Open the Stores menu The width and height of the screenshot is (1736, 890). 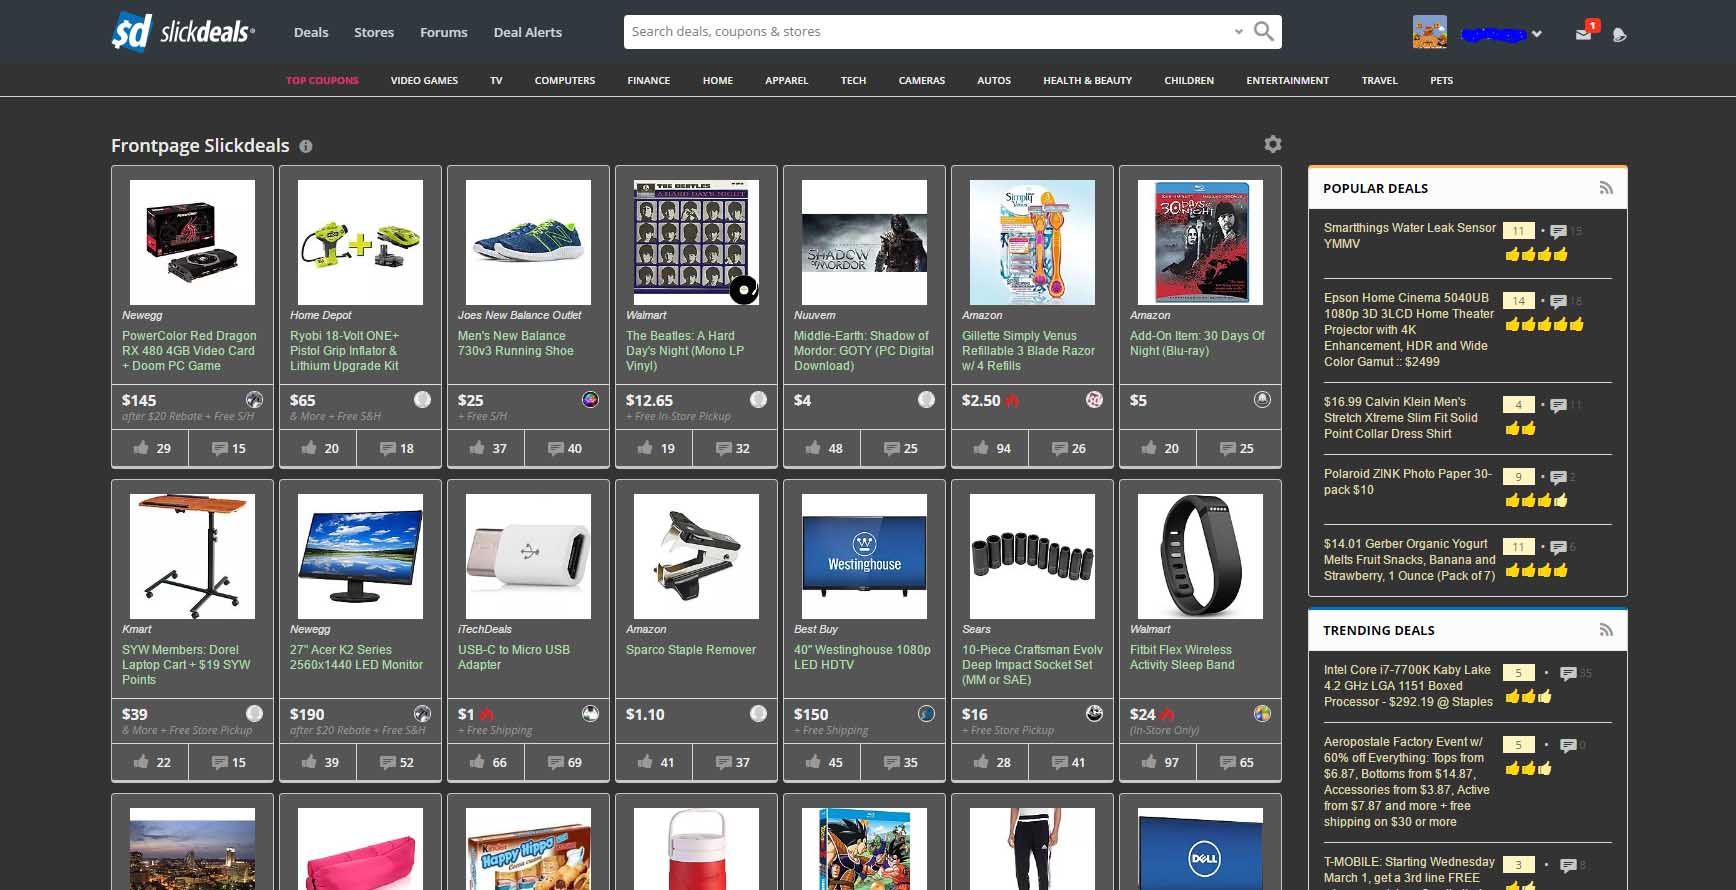374,32
